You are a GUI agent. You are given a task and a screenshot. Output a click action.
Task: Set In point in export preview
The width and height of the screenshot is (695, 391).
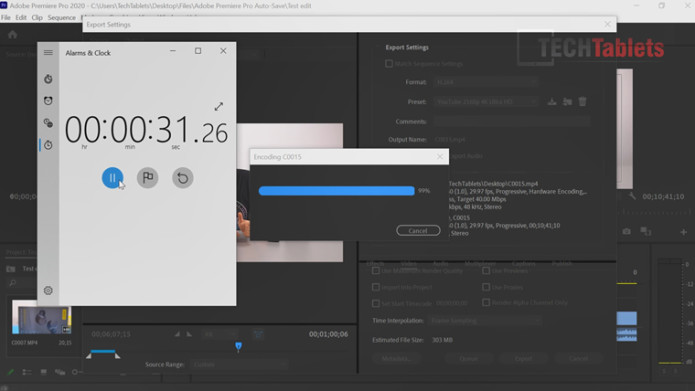tap(177, 334)
